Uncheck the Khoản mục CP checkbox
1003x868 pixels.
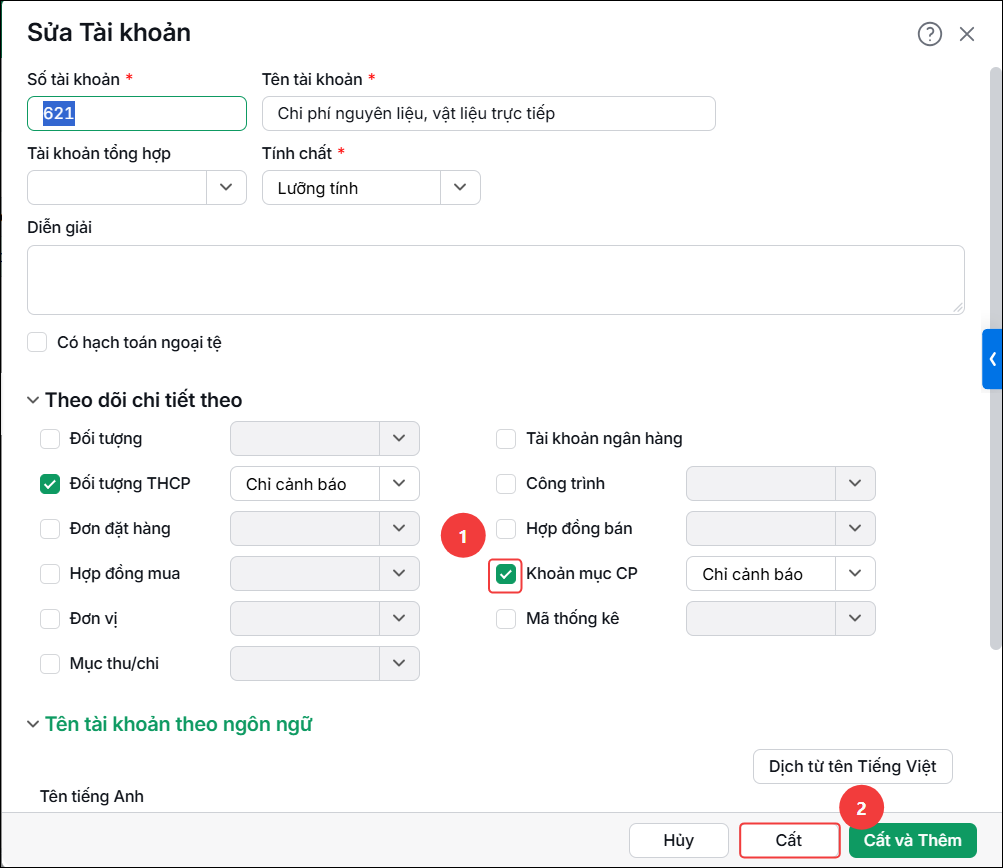506,574
